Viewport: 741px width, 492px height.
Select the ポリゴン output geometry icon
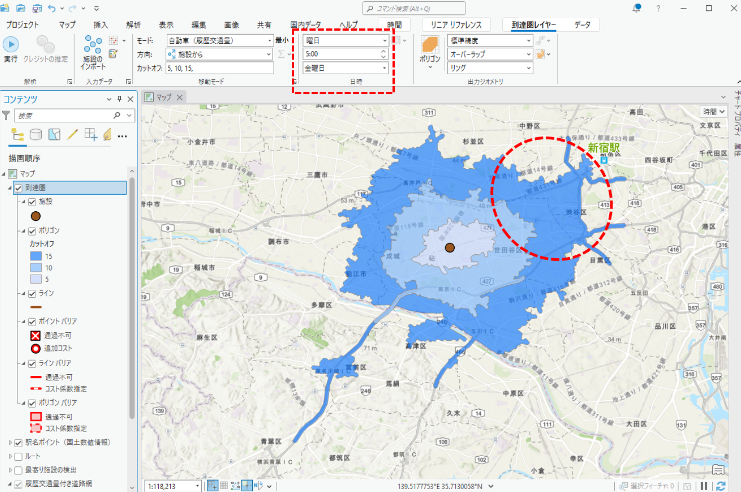pyautogui.click(x=429, y=45)
